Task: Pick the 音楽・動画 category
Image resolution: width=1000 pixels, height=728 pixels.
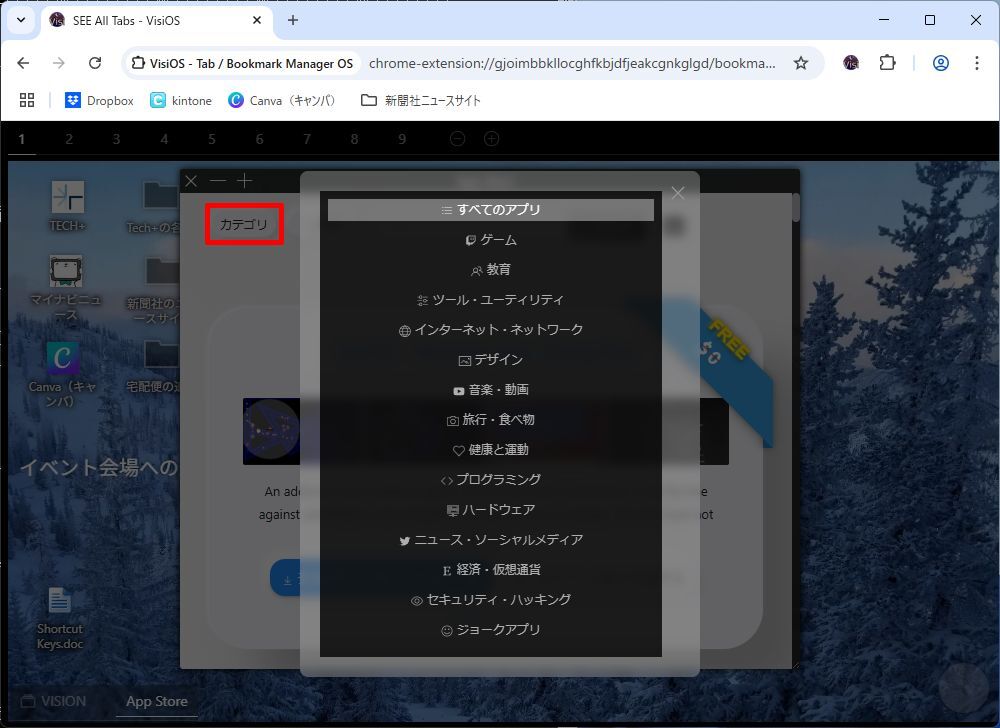Action: pos(490,389)
